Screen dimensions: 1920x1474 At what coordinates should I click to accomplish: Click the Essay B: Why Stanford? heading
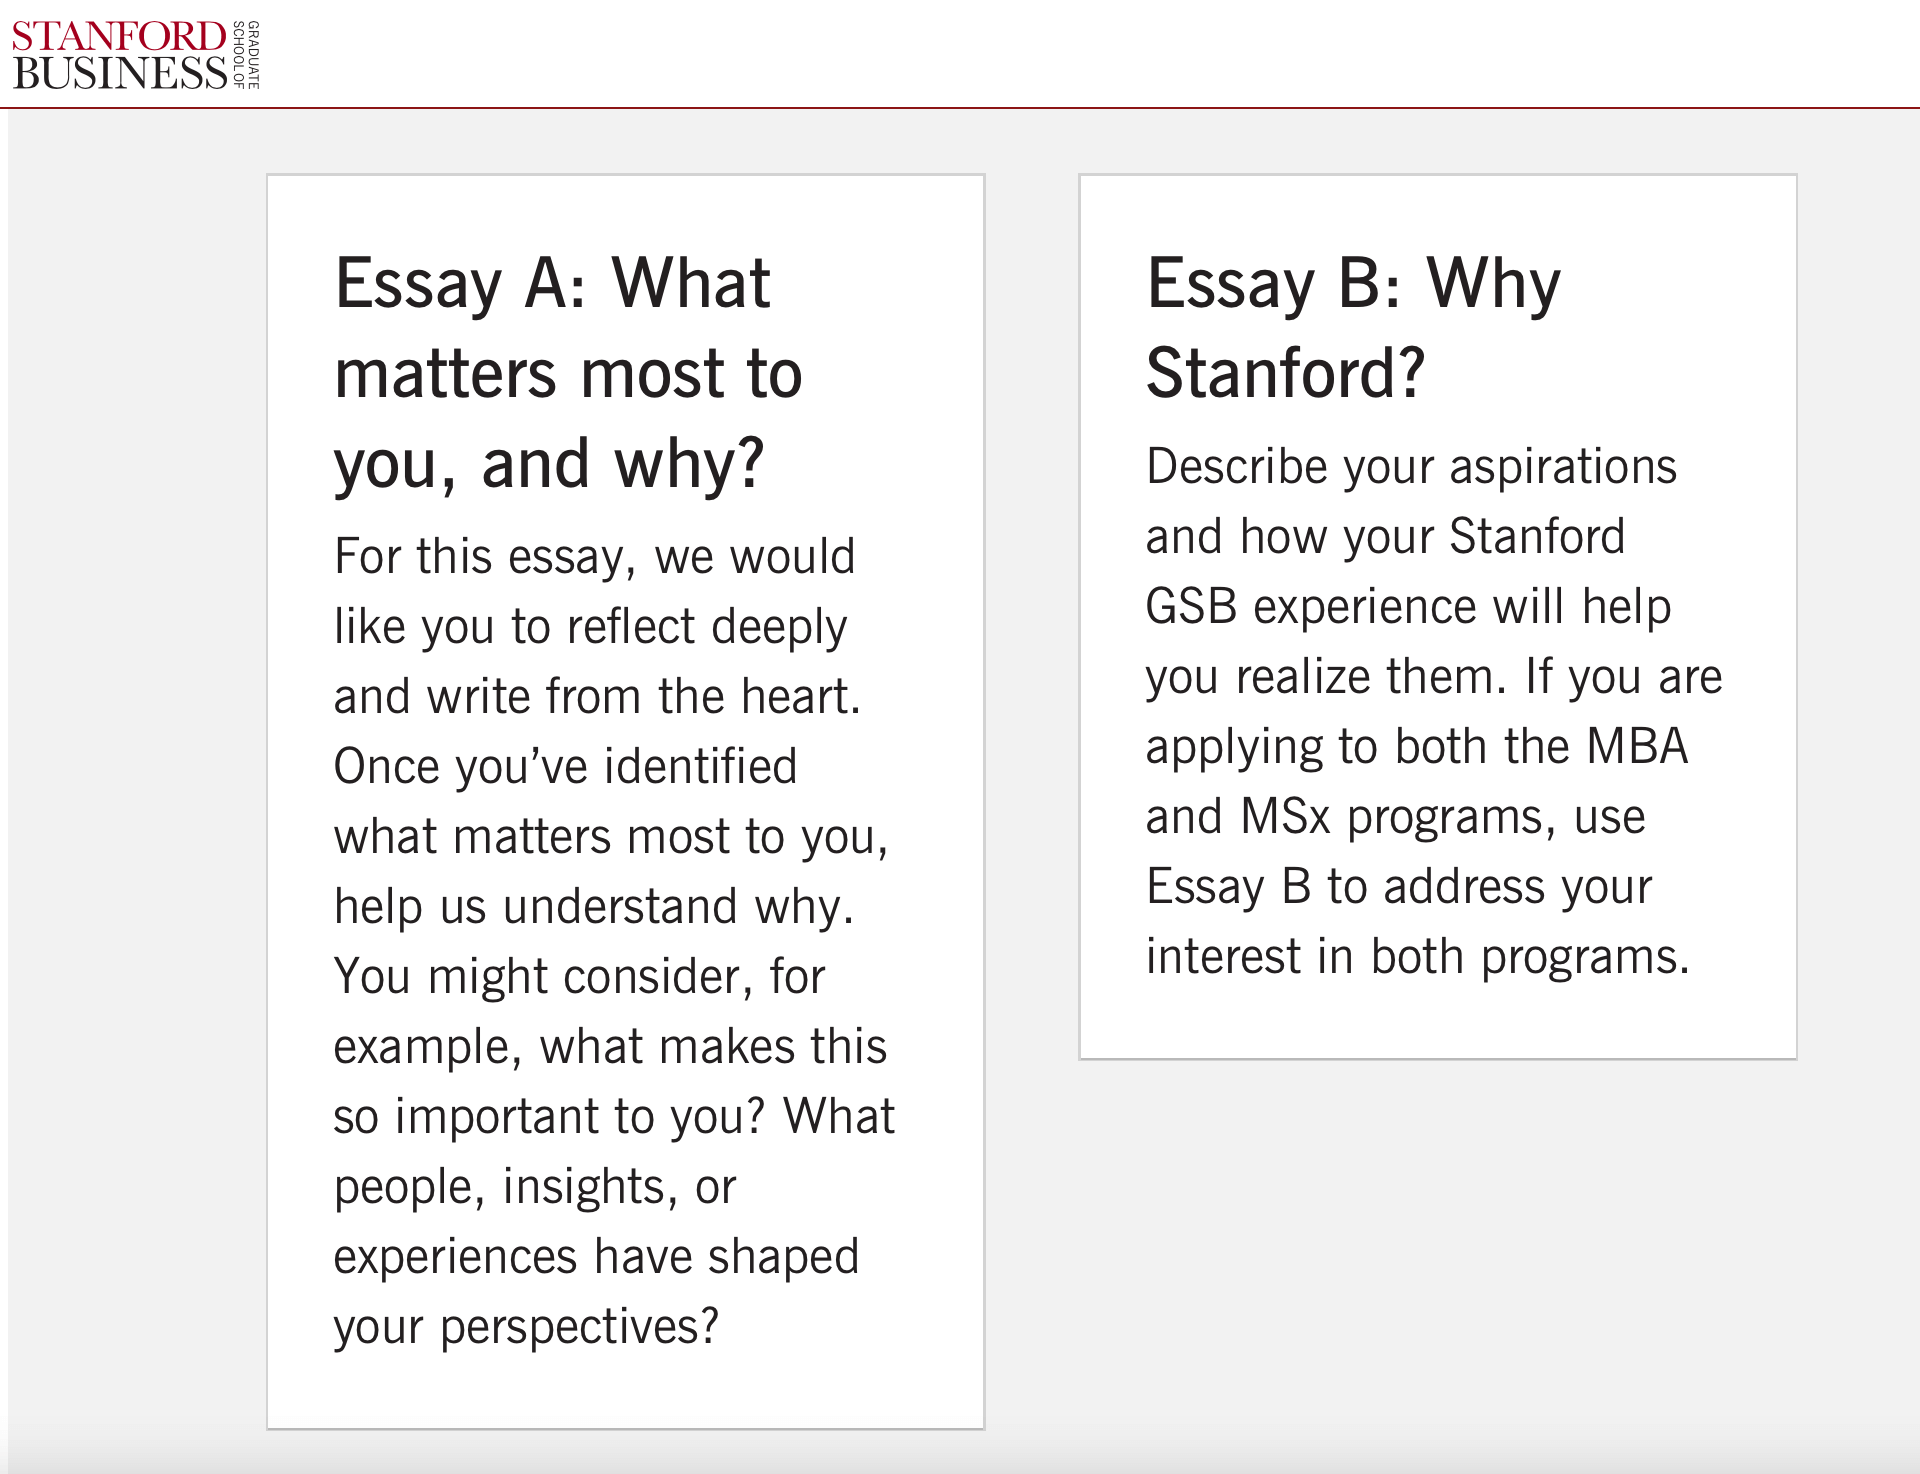click(x=1353, y=327)
